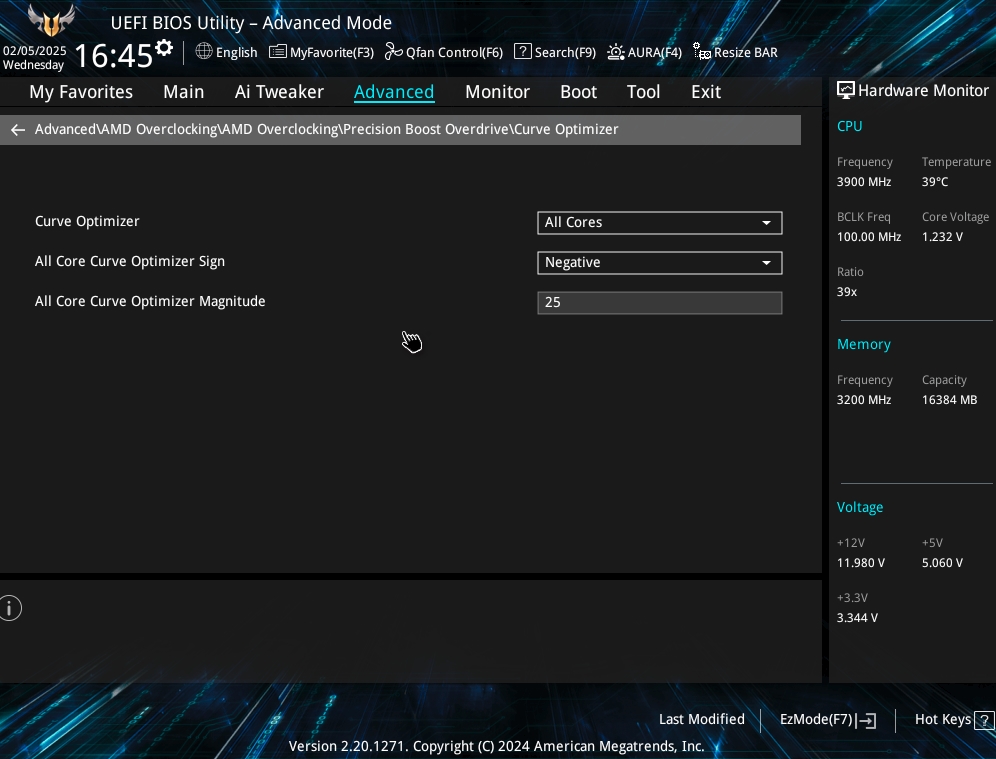Click the CPU section heading
The height and width of the screenshot is (759, 996).
(849, 126)
